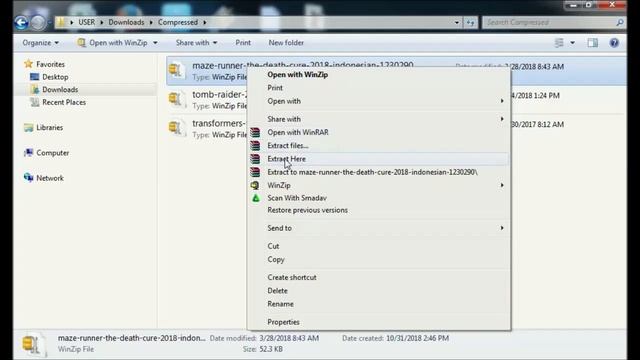Select Extract to maze-runner folder entry

coord(379,172)
